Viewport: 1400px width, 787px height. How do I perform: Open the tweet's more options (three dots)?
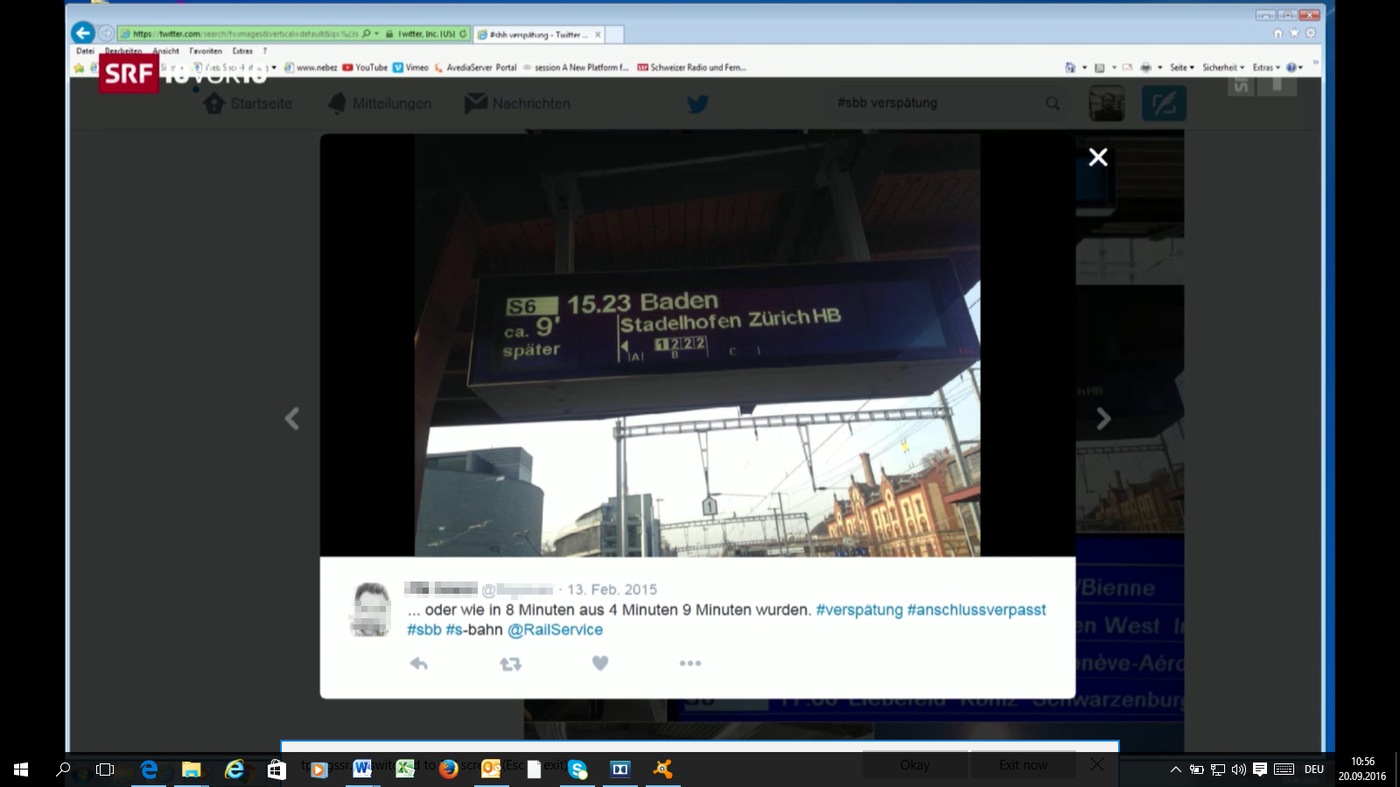coord(690,663)
